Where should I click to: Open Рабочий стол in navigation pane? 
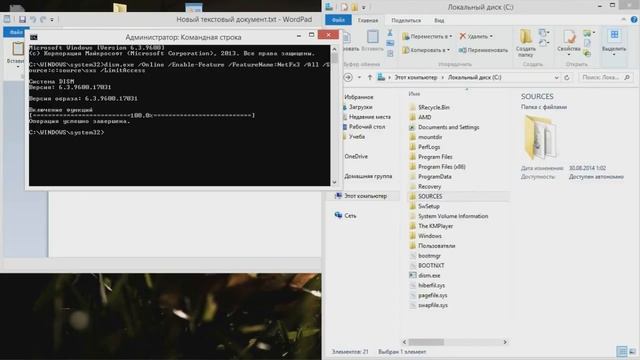pos(367,127)
